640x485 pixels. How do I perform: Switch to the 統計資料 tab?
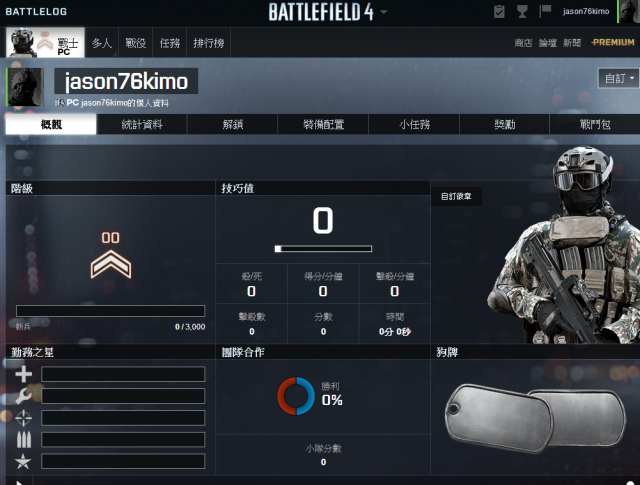[142, 124]
